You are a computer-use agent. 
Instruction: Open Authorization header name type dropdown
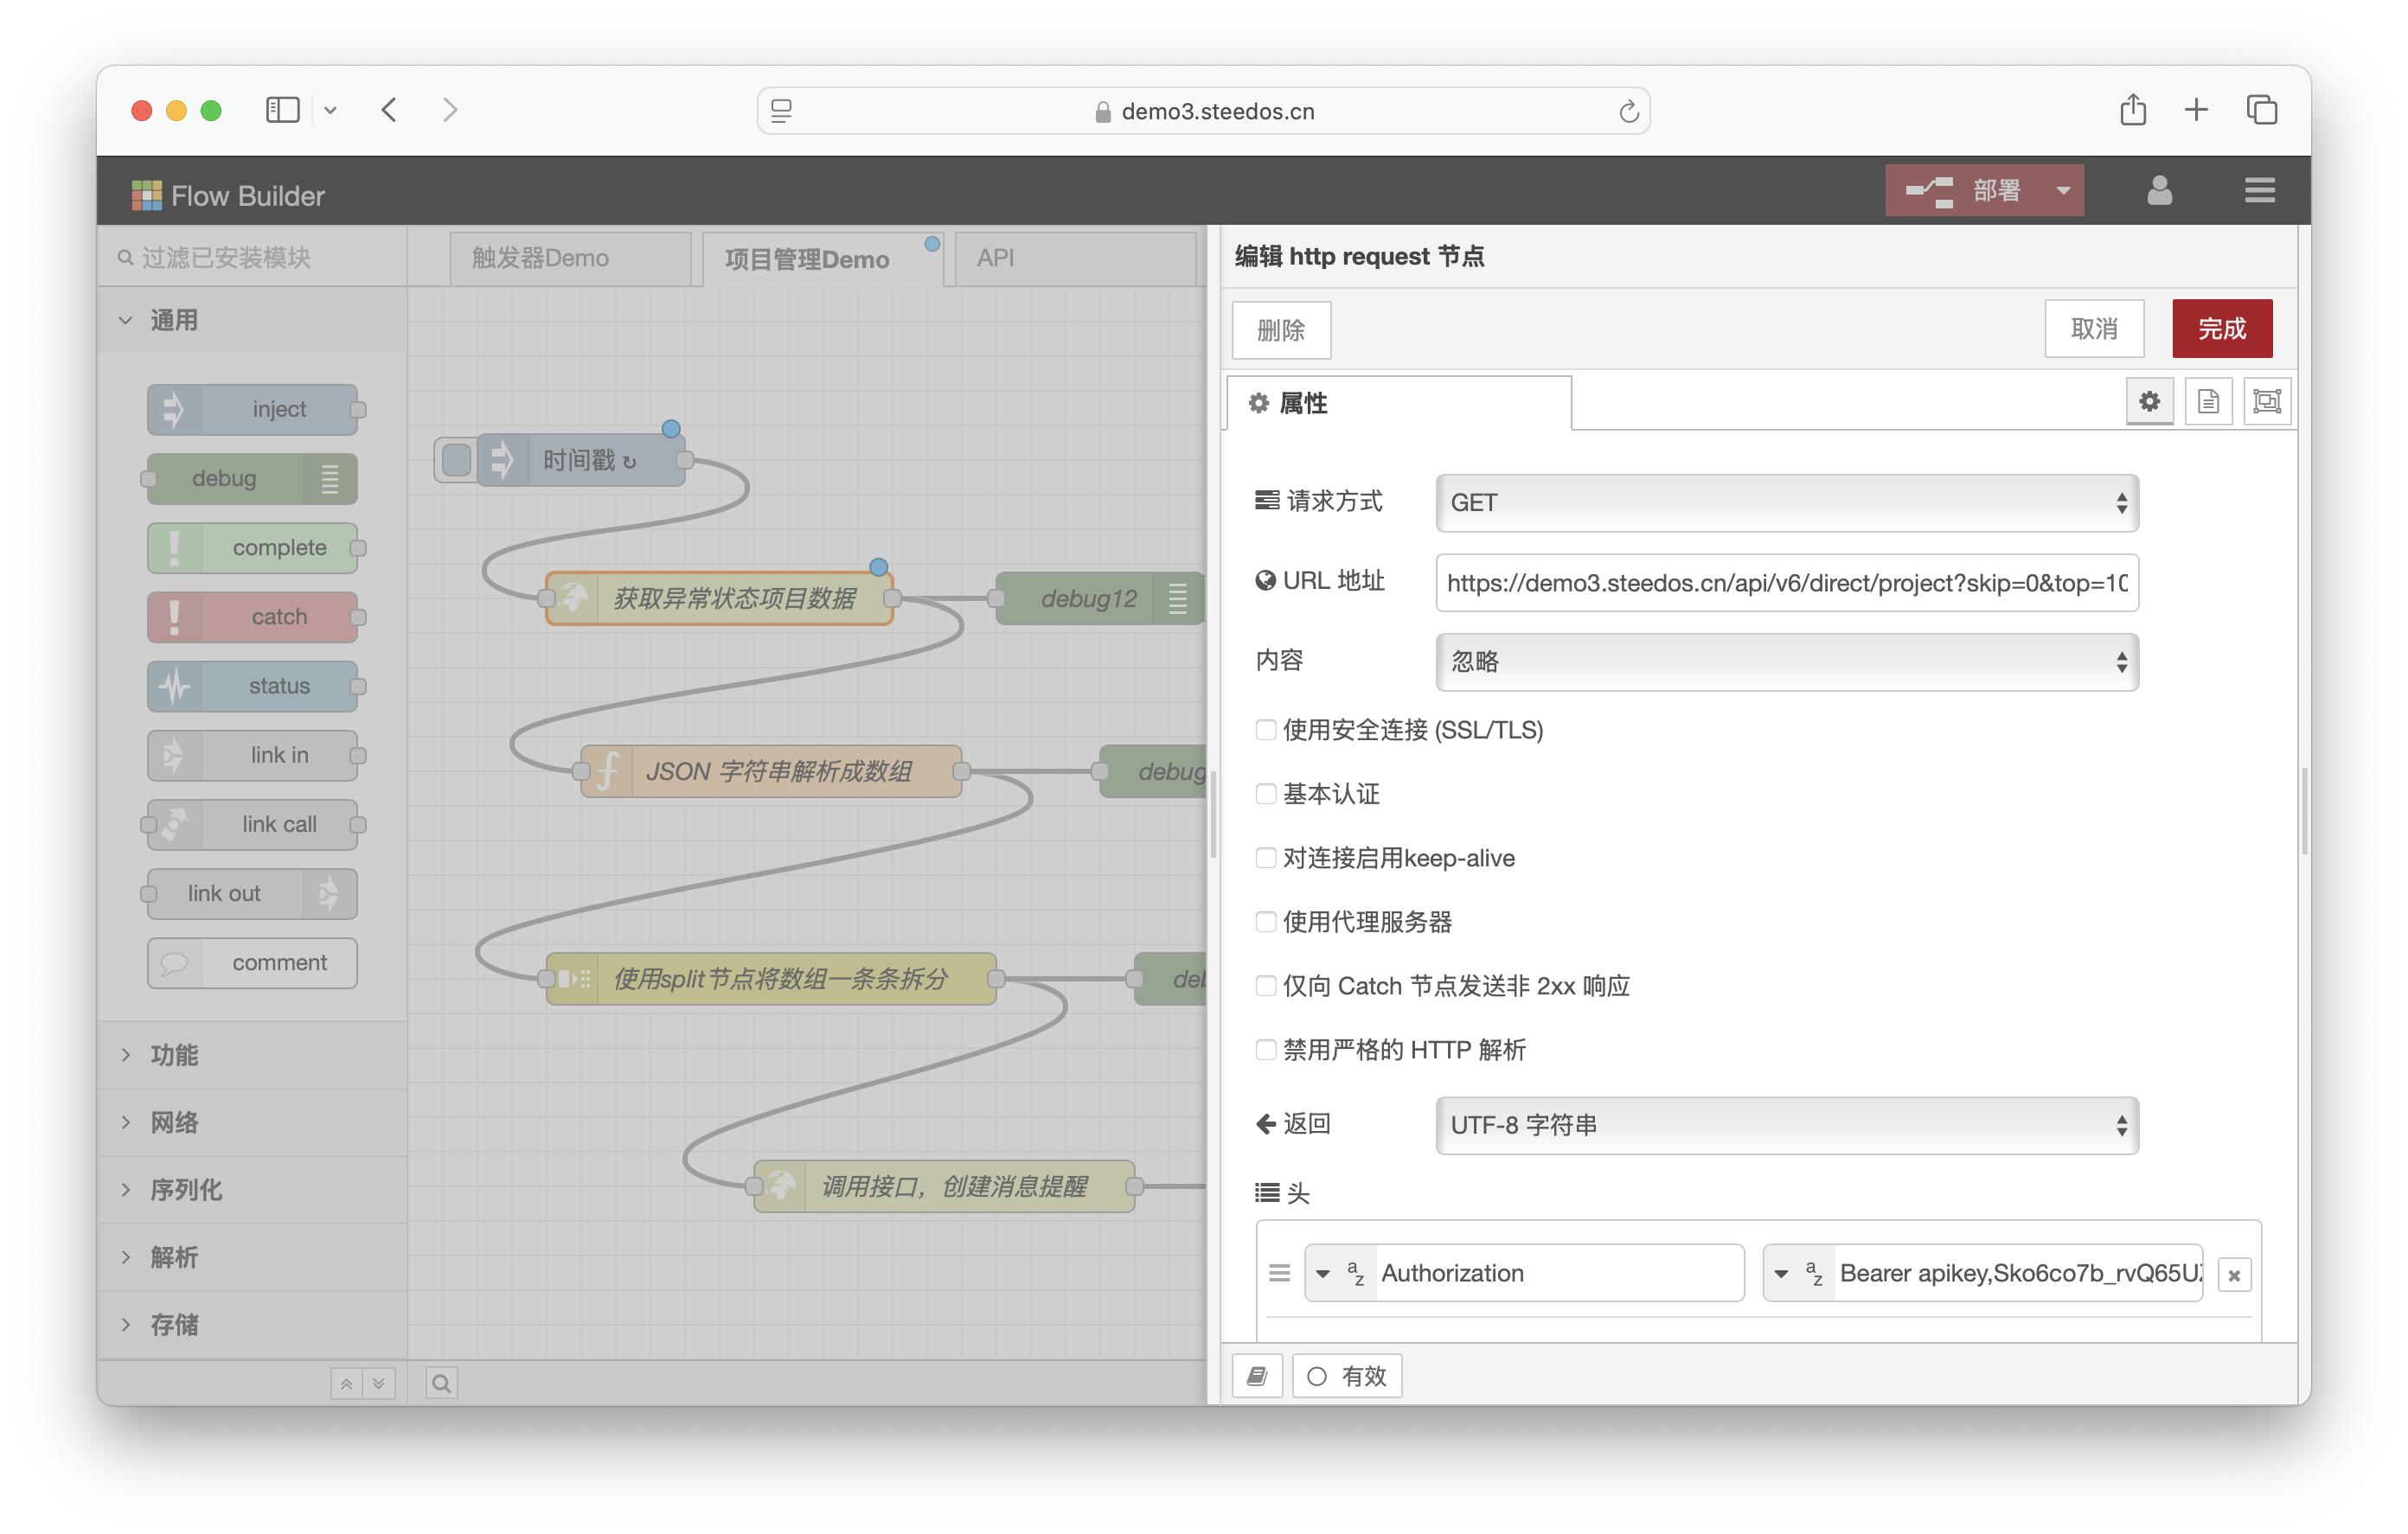(1341, 1273)
